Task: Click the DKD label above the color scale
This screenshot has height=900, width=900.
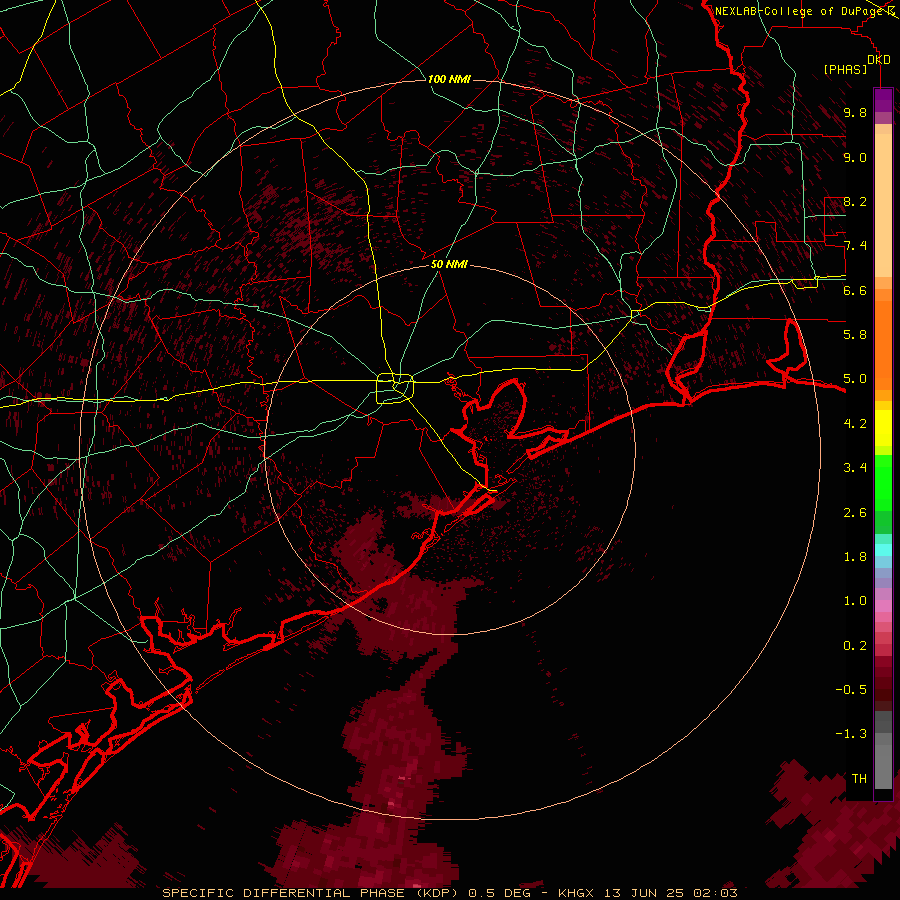Action: coord(878,60)
